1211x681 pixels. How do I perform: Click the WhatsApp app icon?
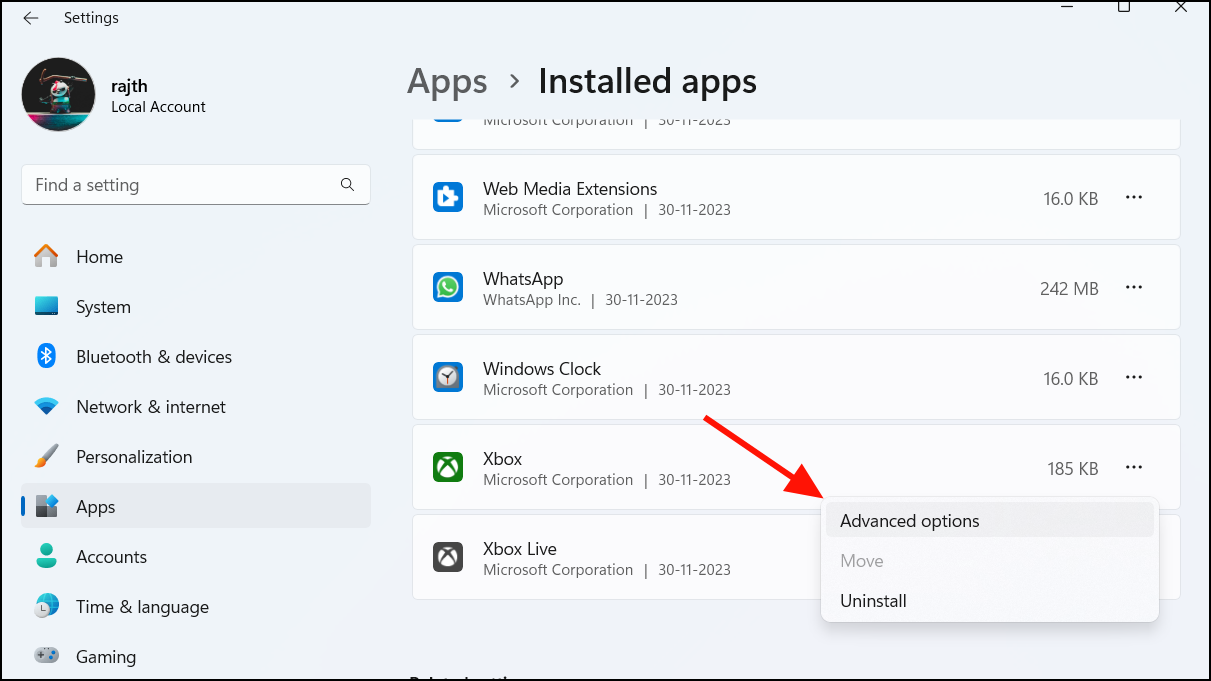448,287
